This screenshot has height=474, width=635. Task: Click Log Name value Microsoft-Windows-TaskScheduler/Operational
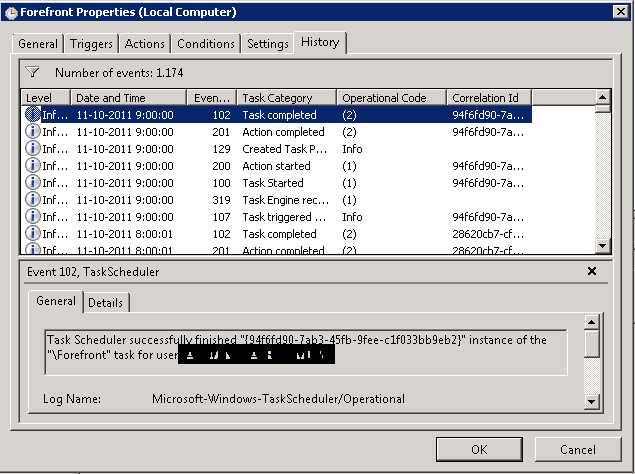click(278, 399)
